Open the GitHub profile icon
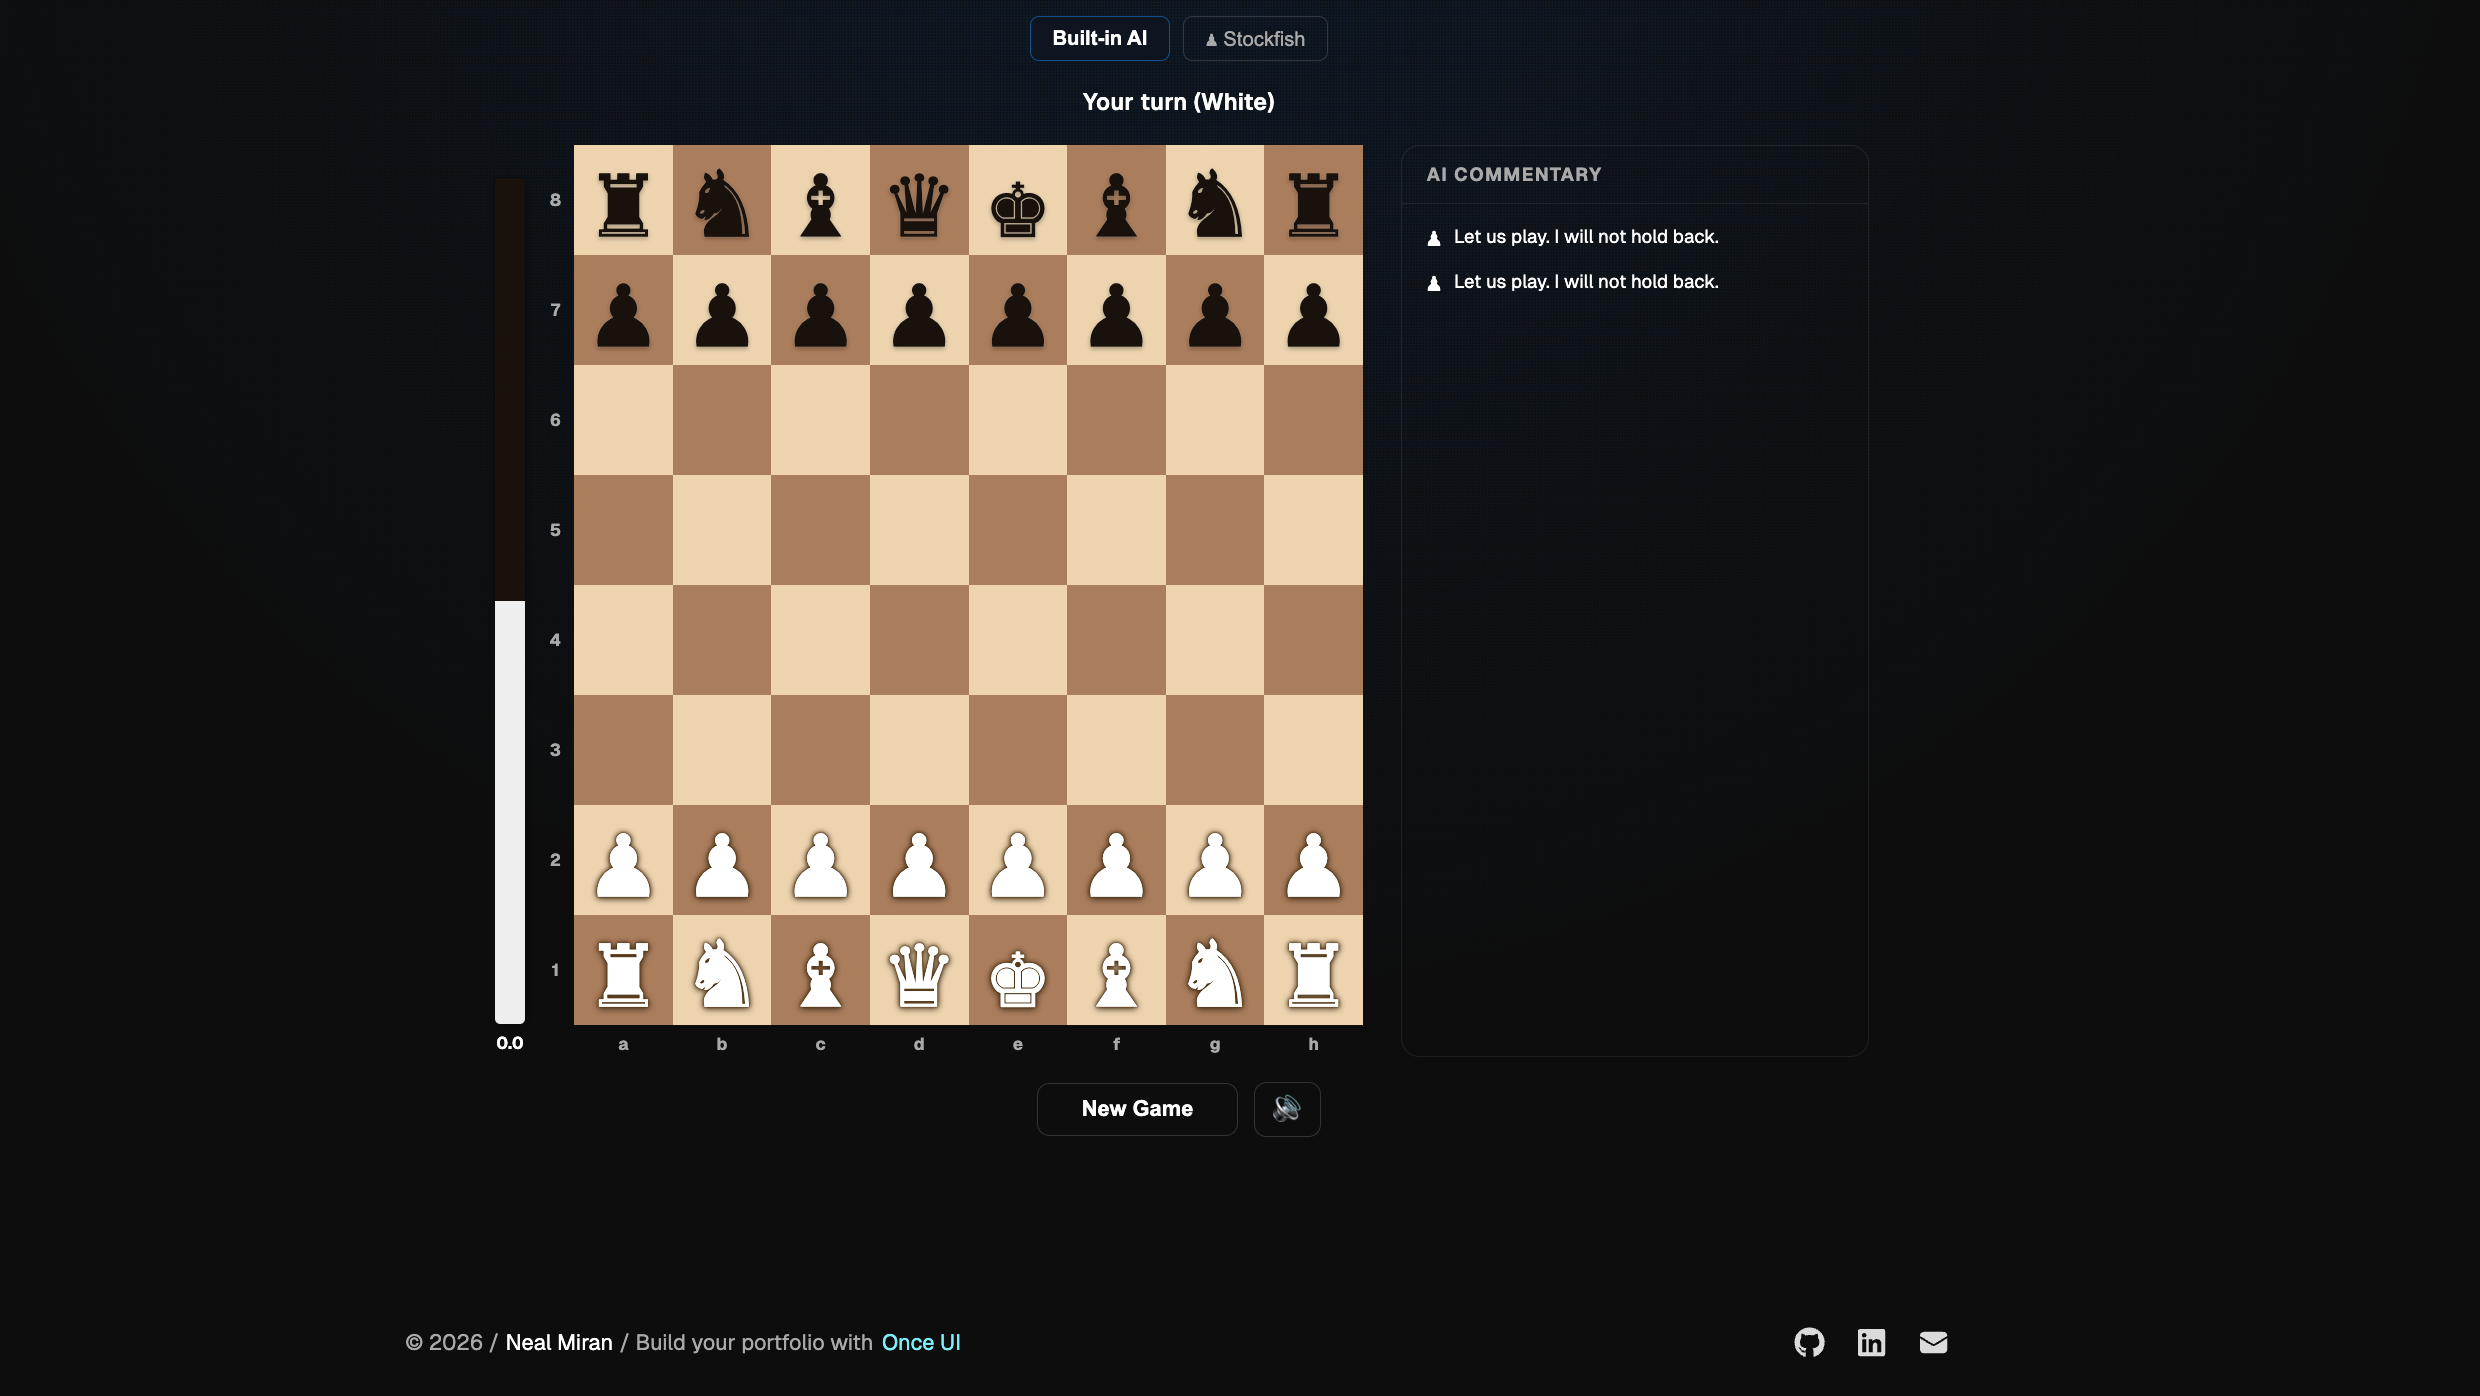The image size is (2480, 1396). pyautogui.click(x=1809, y=1343)
